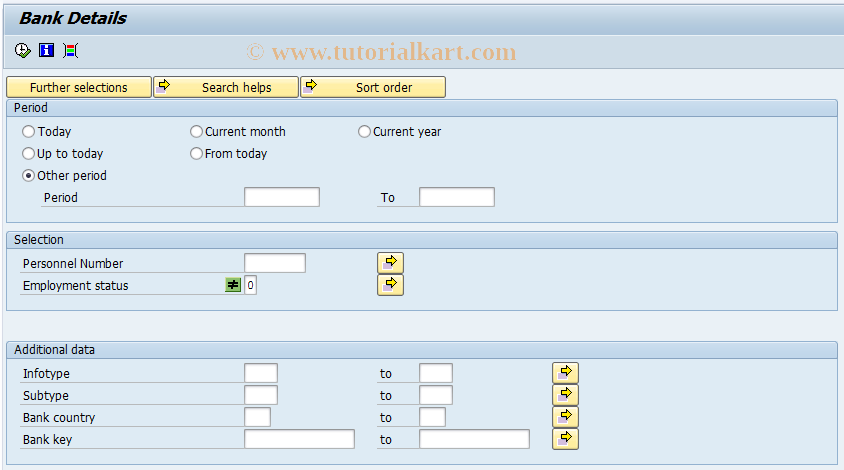Click the Infotype to field
This screenshot has height=470, width=844.
(x=435, y=373)
